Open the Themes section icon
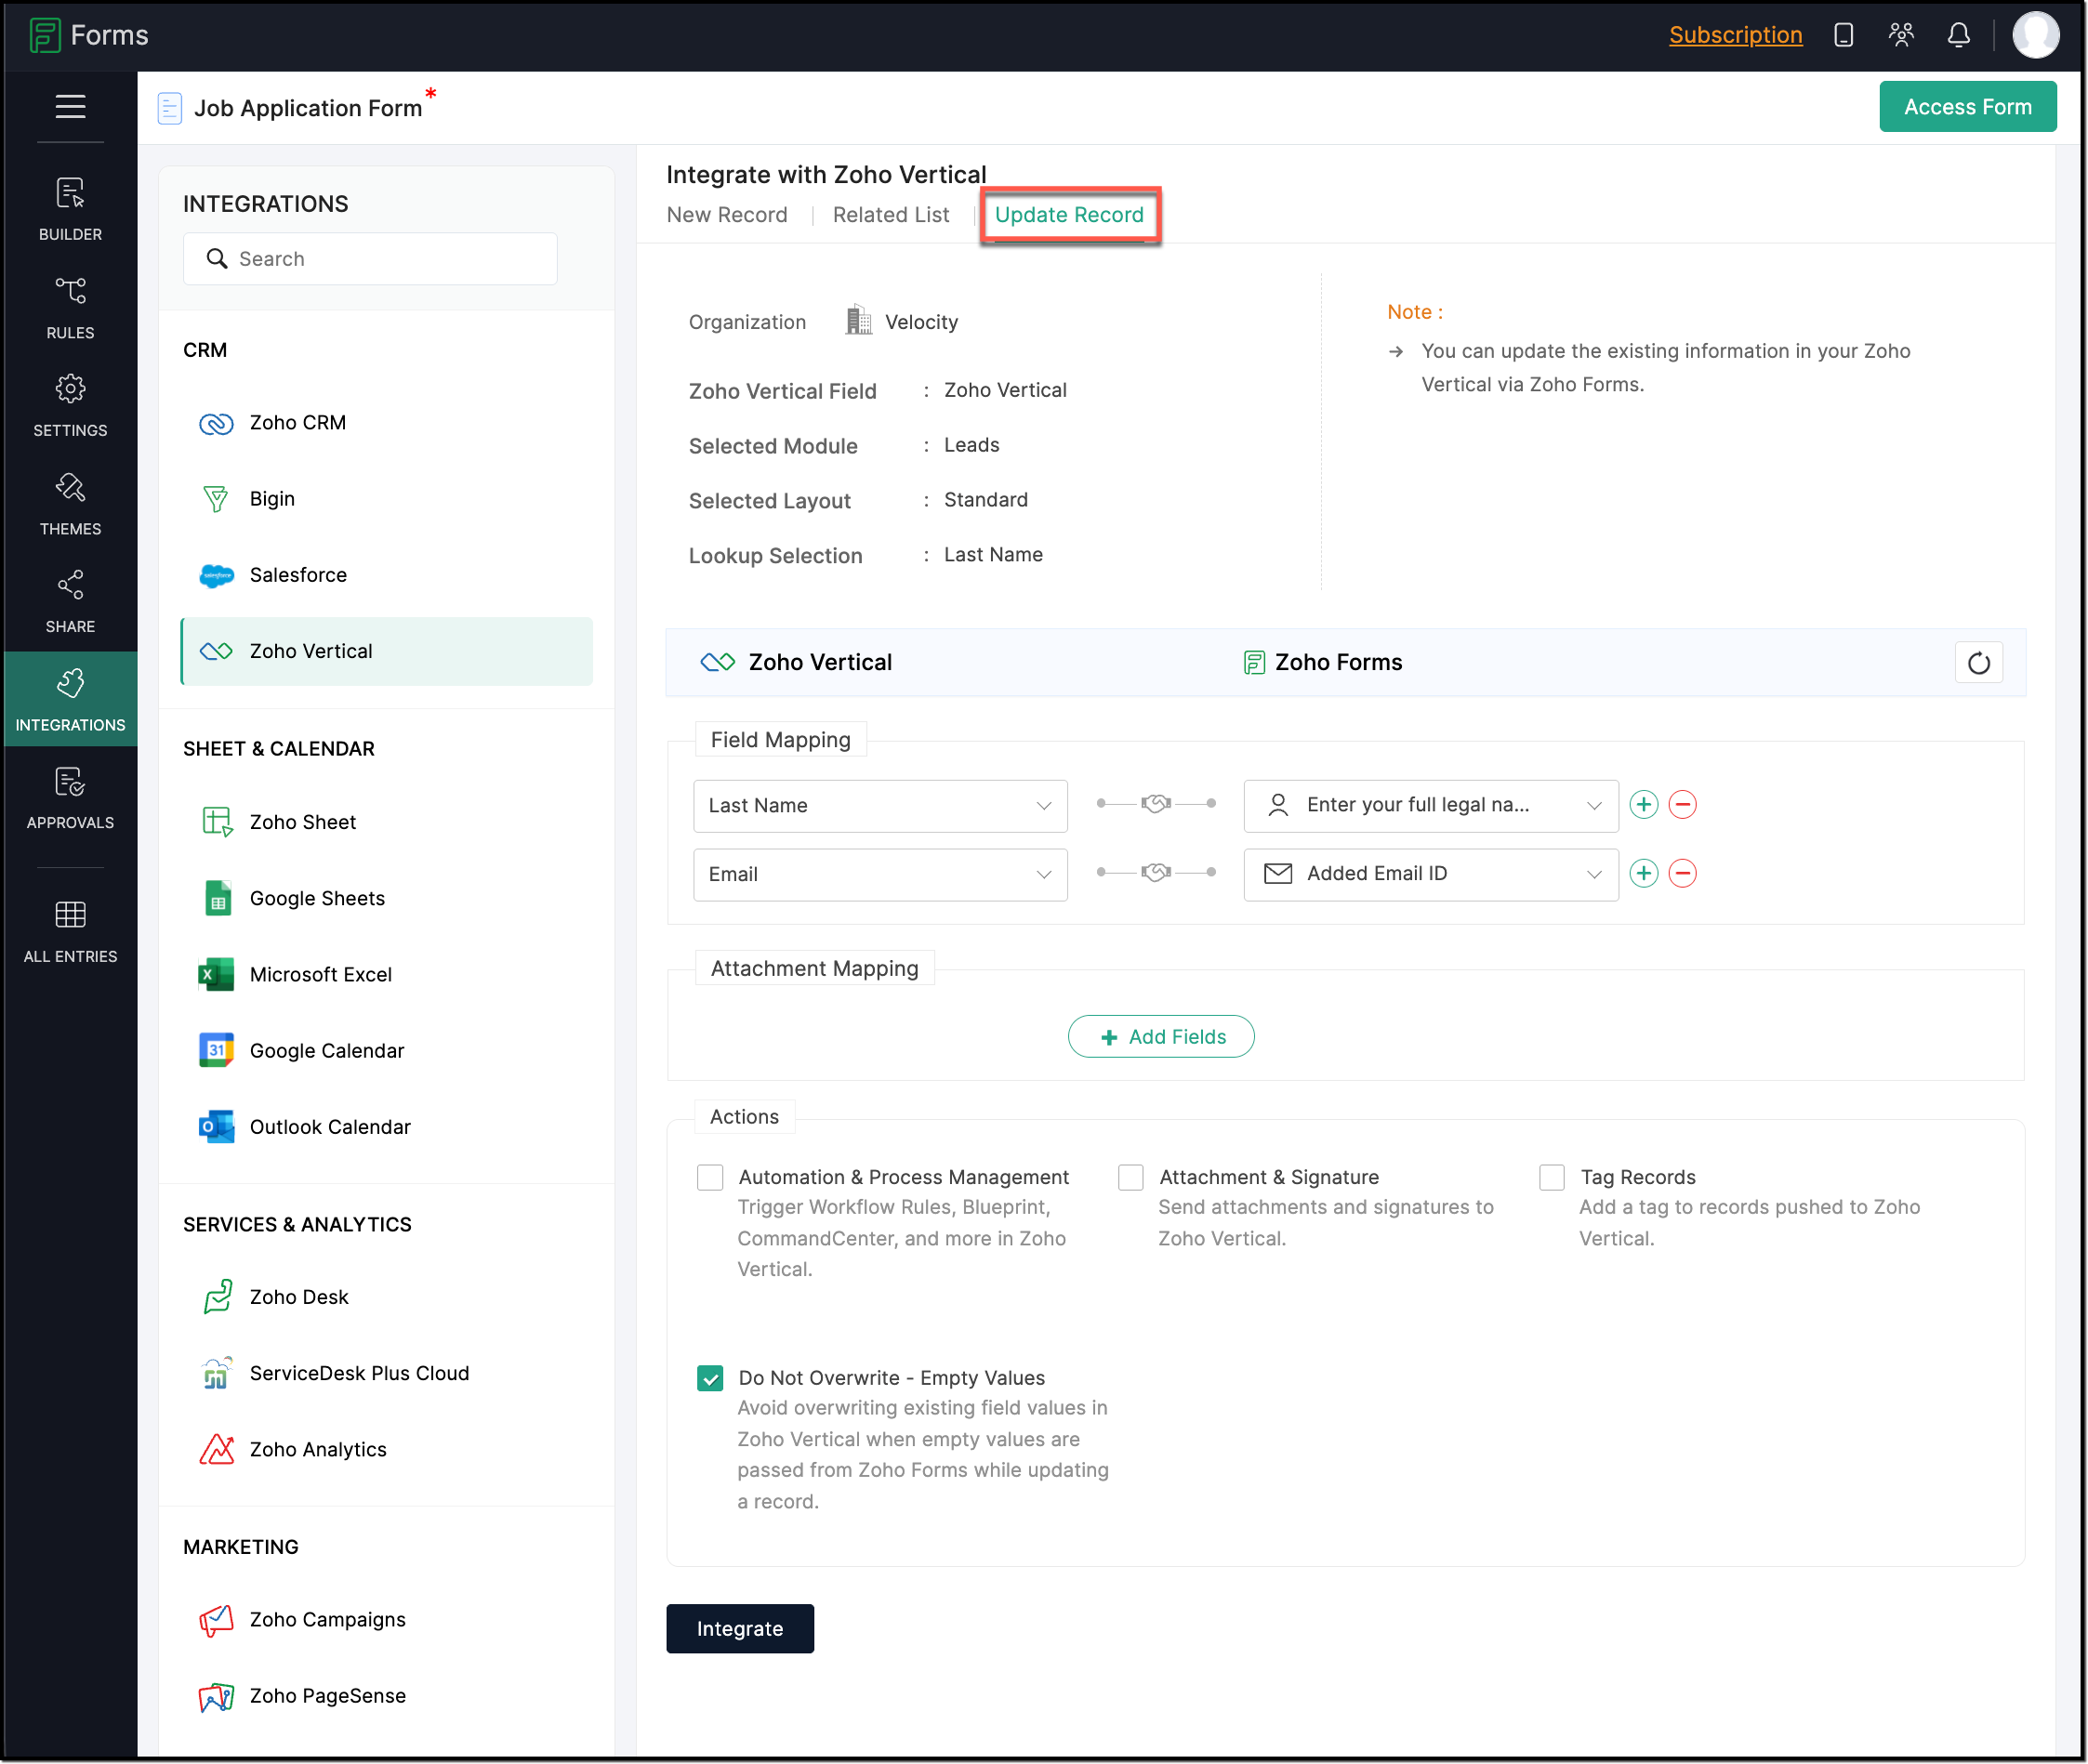 tap(70, 488)
